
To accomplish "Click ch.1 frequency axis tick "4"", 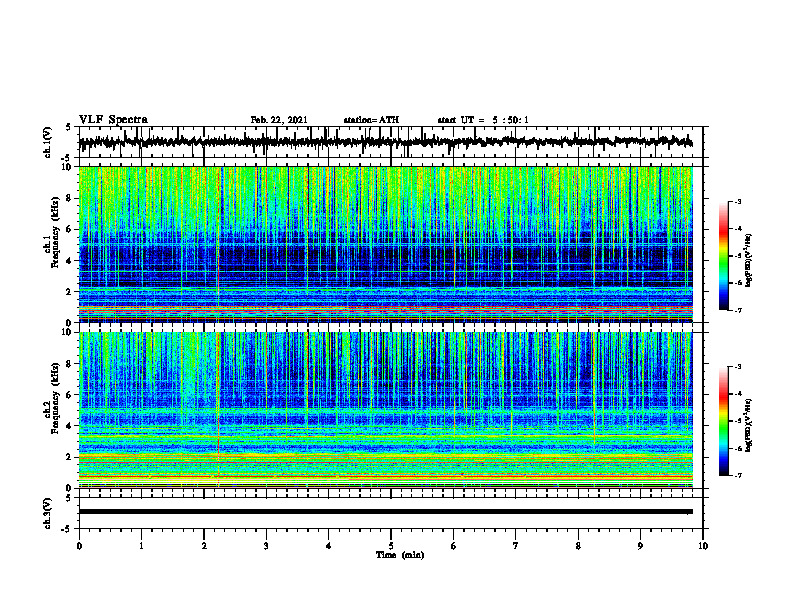I will click(x=69, y=261).
